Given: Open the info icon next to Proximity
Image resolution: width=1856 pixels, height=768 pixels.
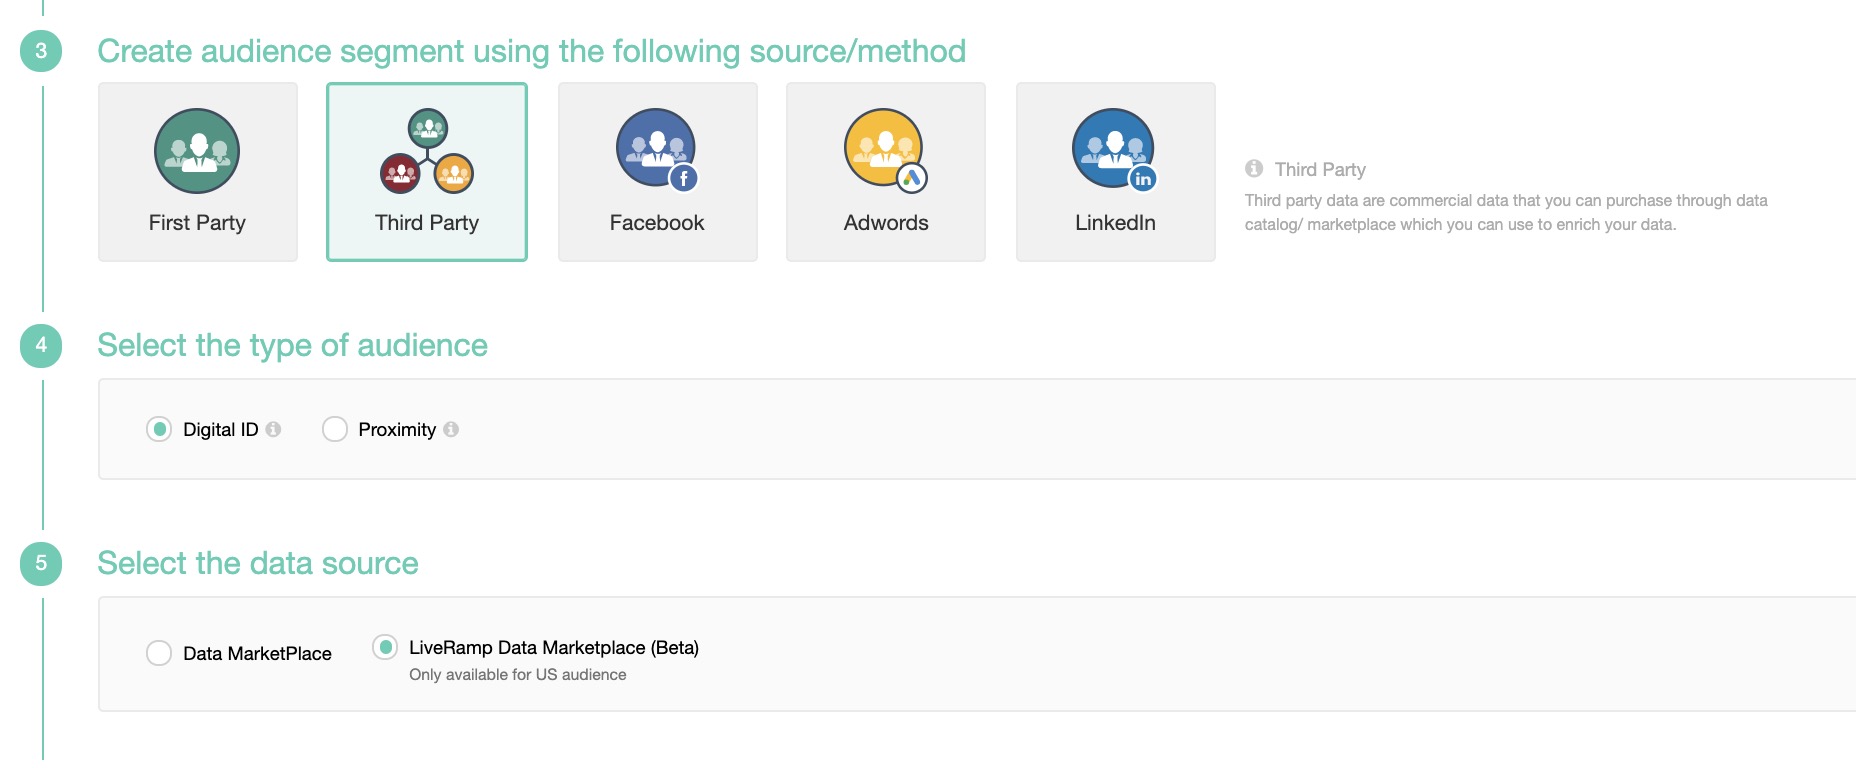Looking at the screenshot, I should click(x=451, y=429).
